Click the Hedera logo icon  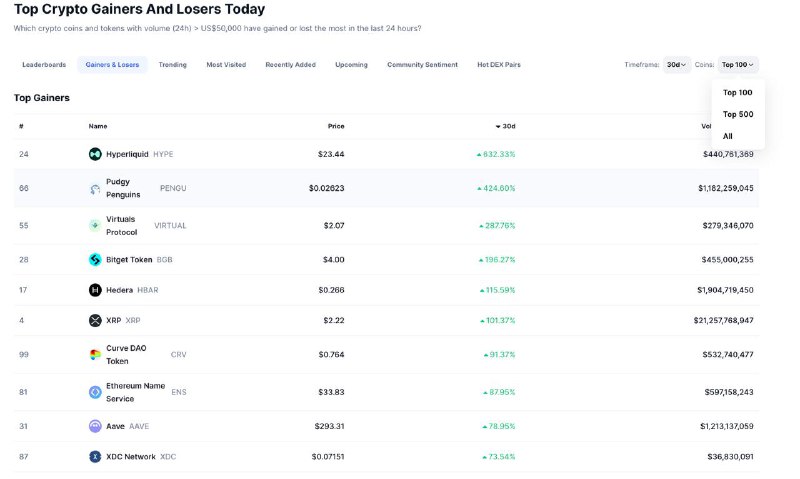[95, 290]
